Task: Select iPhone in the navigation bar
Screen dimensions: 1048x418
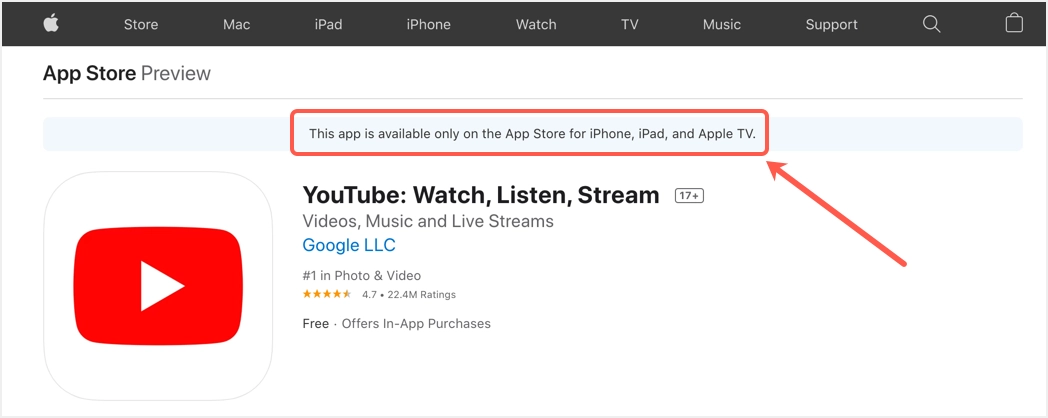Action: pyautogui.click(x=428, y=24)
